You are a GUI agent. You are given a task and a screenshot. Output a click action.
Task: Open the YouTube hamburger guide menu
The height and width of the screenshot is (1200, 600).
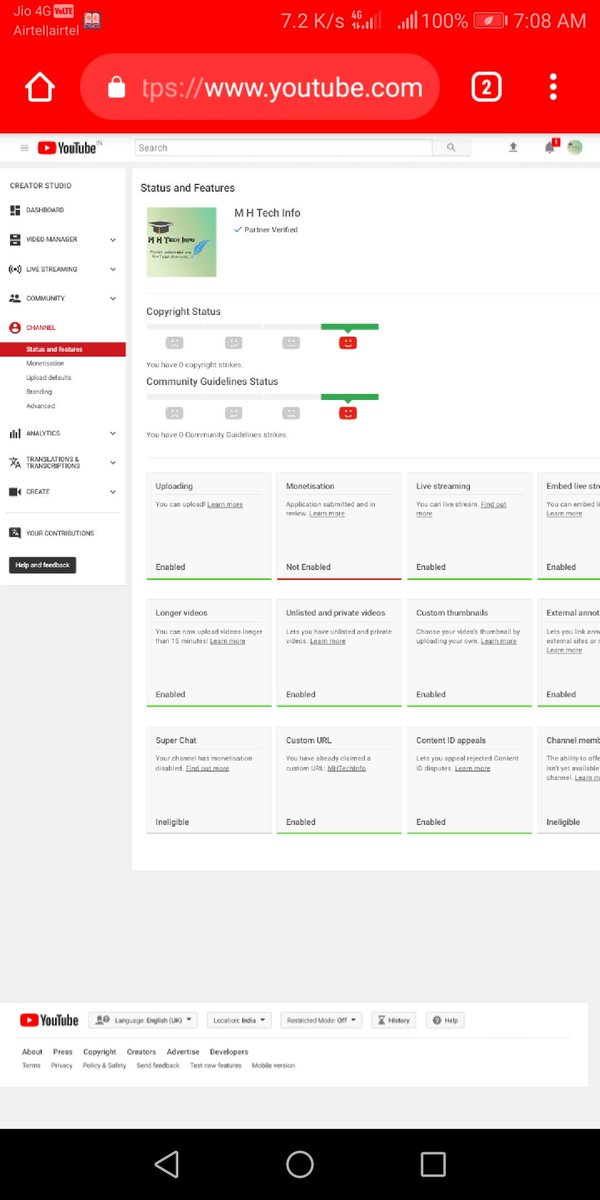point(24,148)
